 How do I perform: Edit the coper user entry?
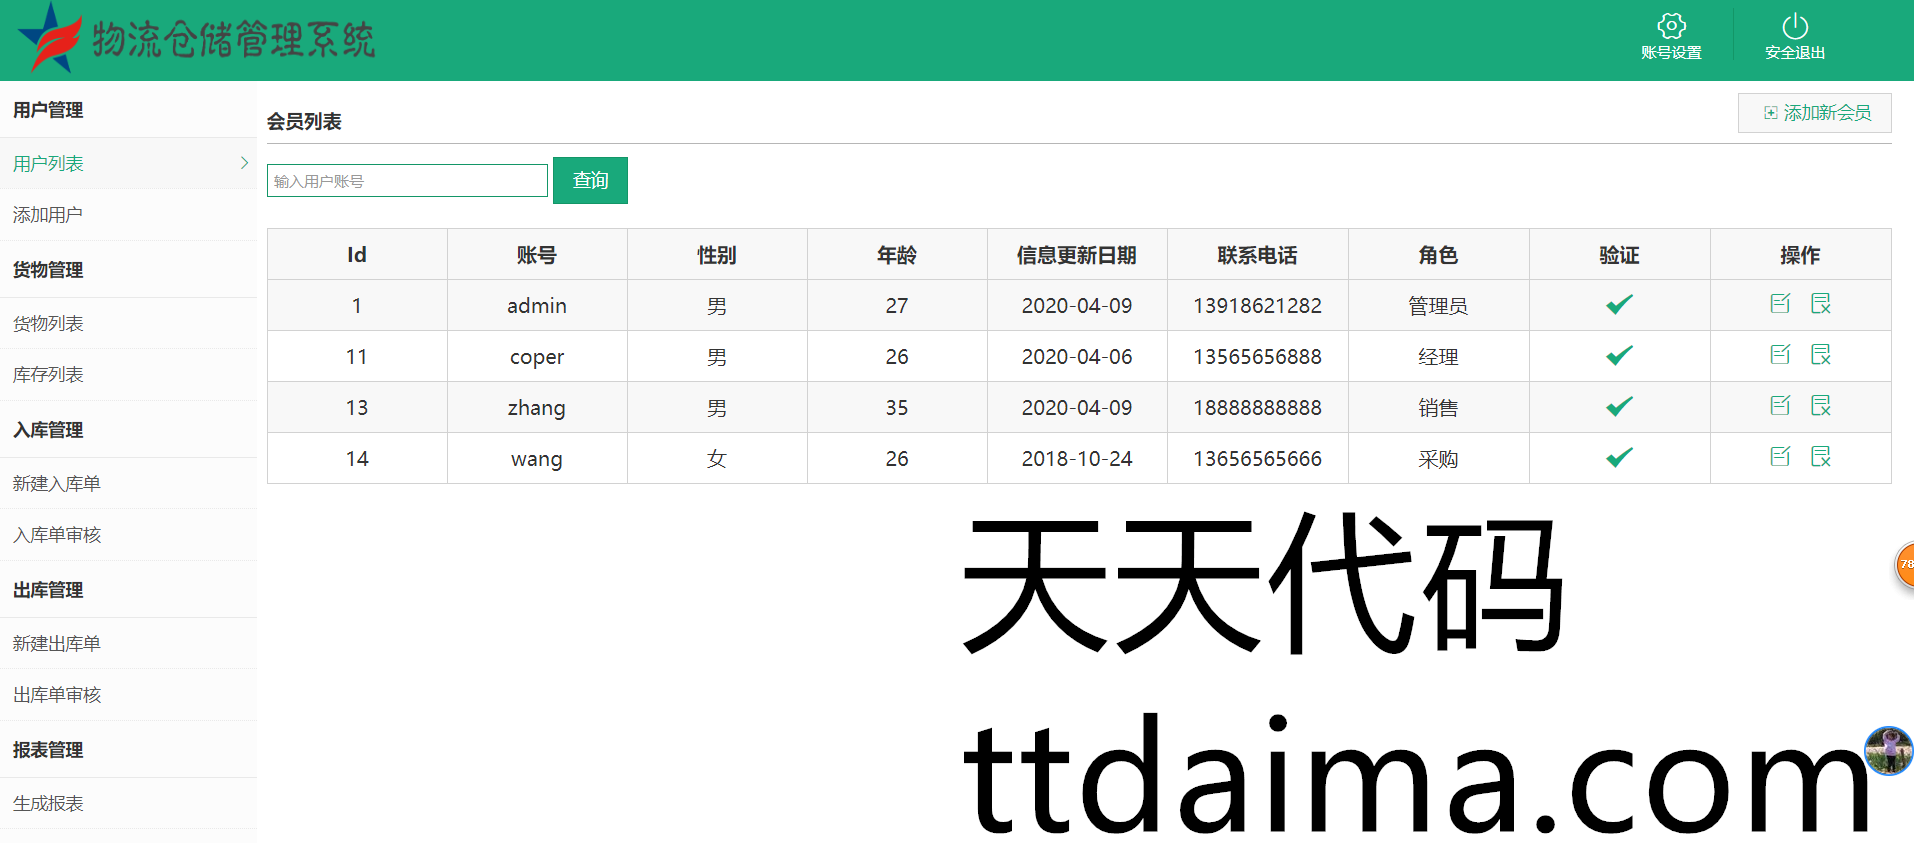click(1779, 355)
